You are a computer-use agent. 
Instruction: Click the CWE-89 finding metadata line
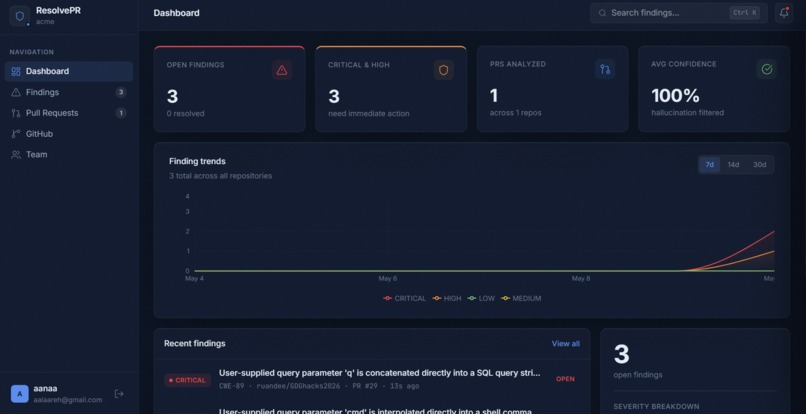319,386
